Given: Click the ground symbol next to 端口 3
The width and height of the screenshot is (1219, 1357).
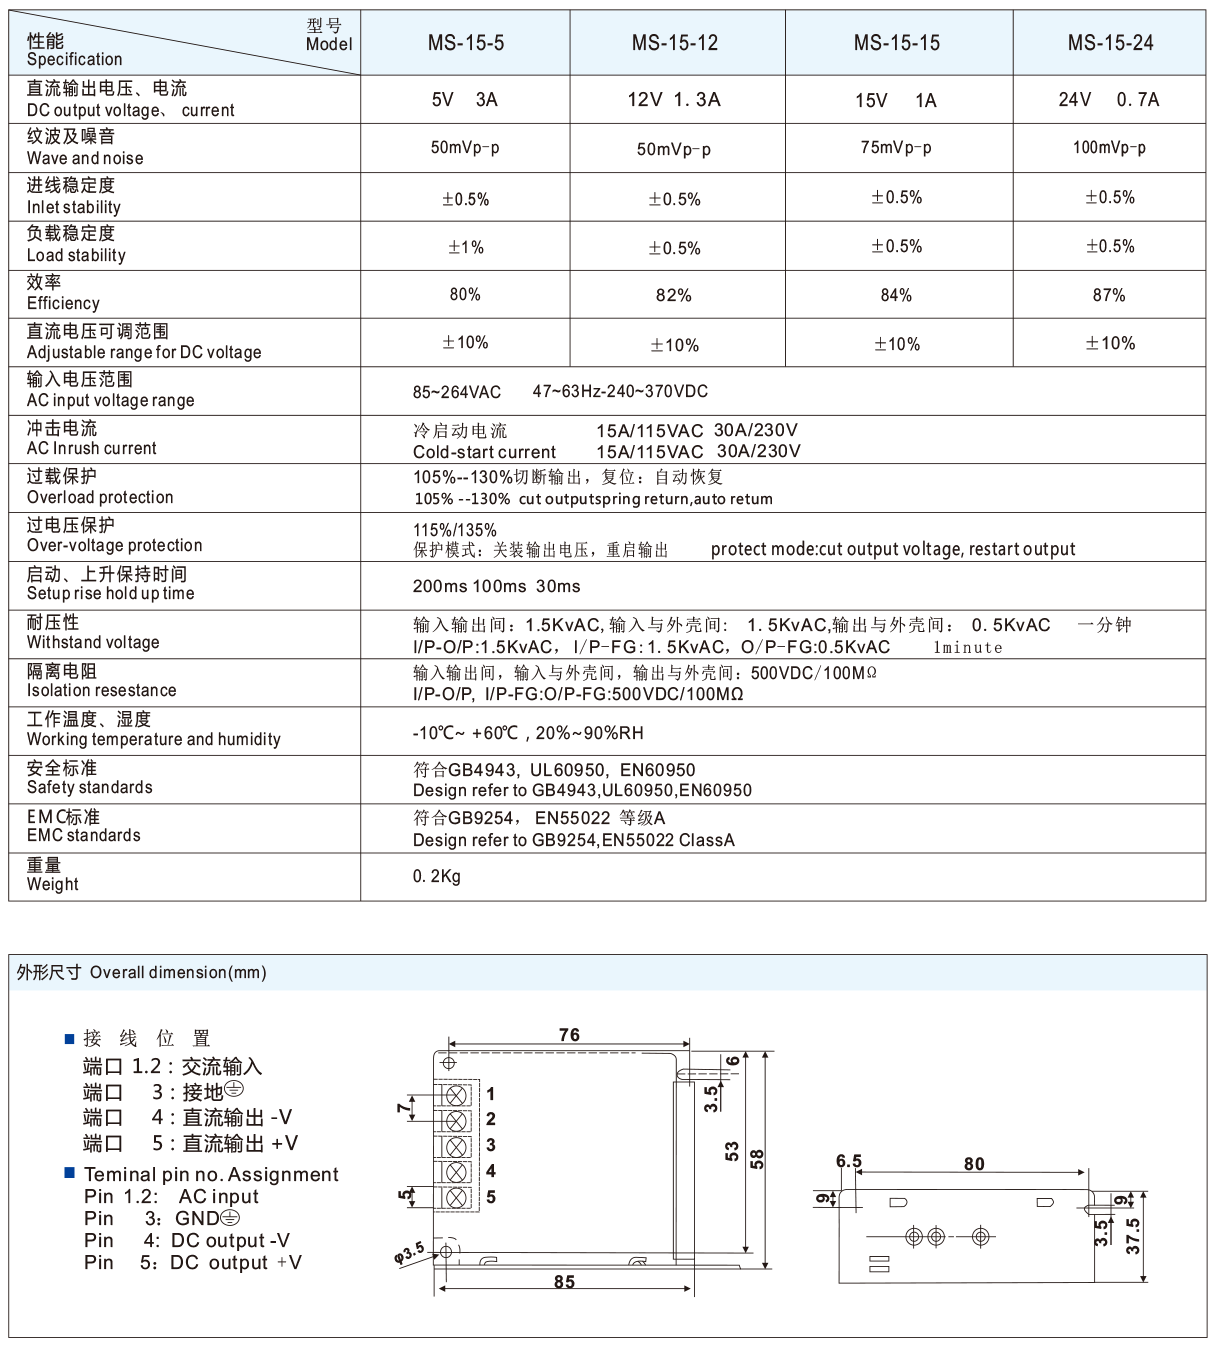Looking at the screenshot, I should (234, 1091).
